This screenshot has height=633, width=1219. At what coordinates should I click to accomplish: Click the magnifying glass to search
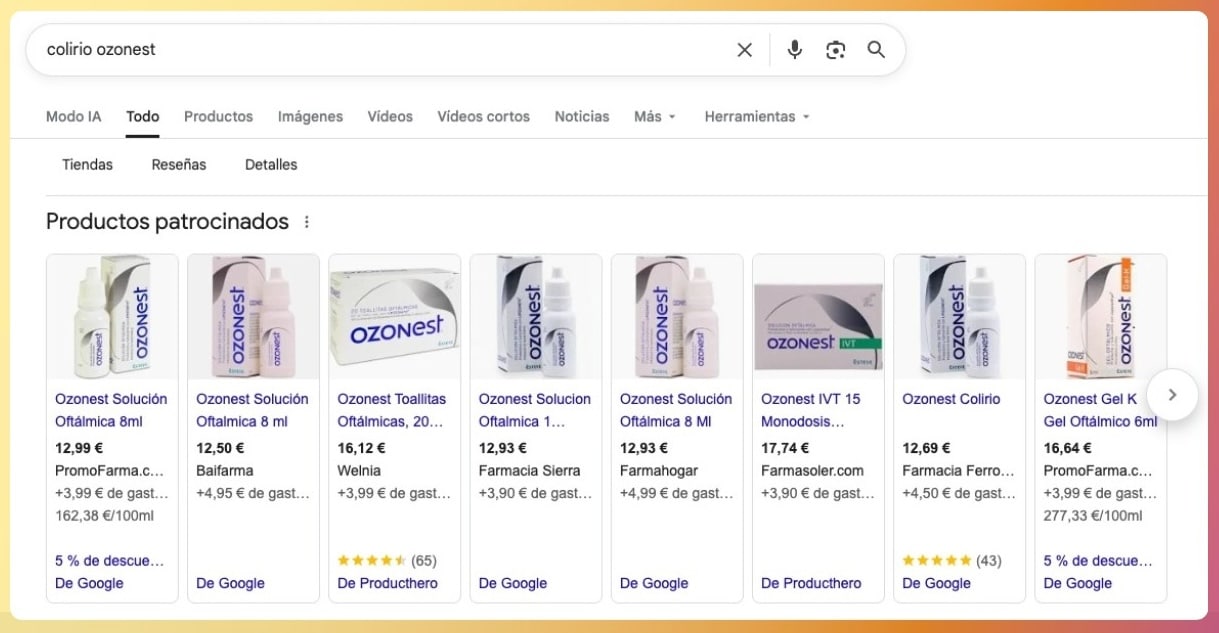[x=876, y=49]
